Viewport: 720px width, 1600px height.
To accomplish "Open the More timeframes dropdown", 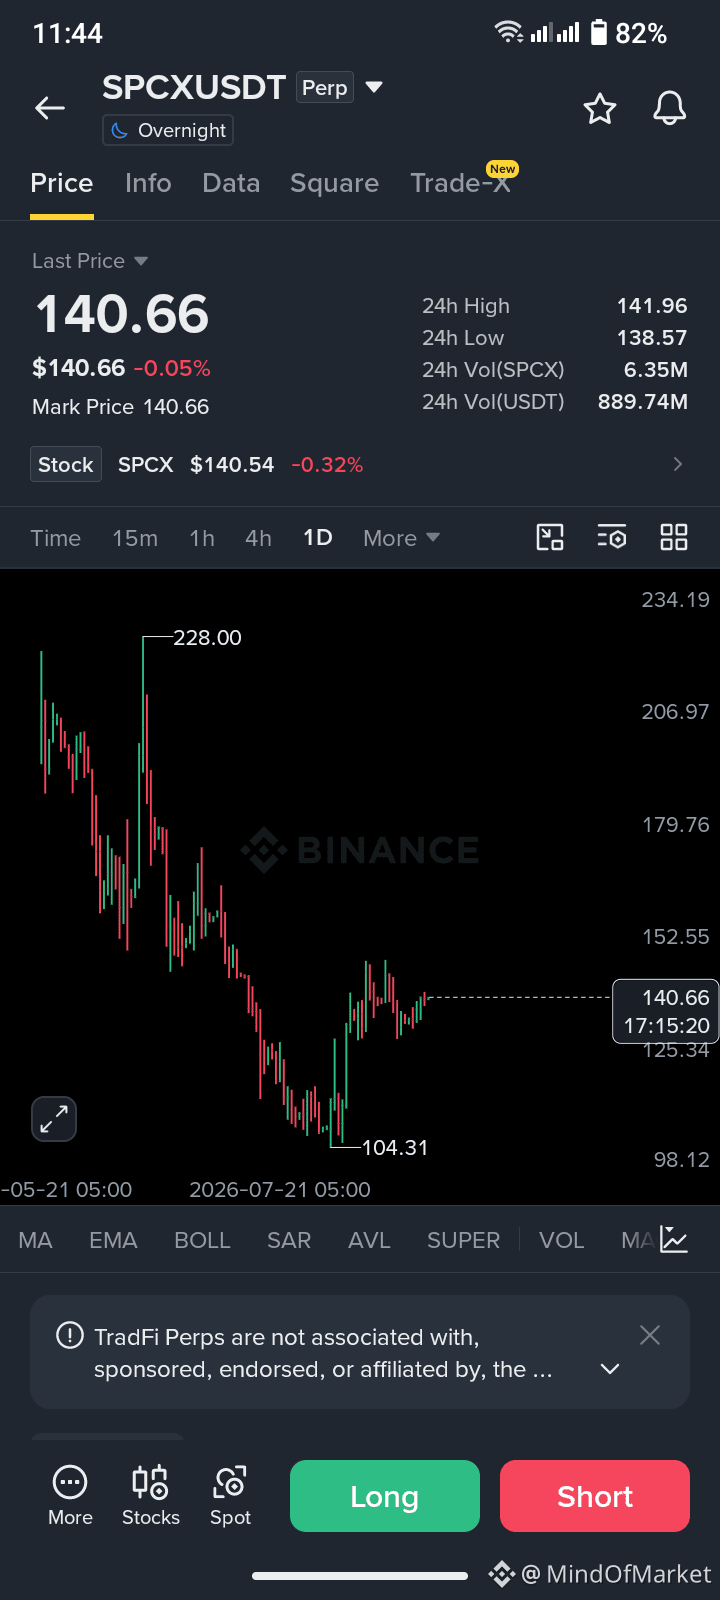I will click(402, 538).
